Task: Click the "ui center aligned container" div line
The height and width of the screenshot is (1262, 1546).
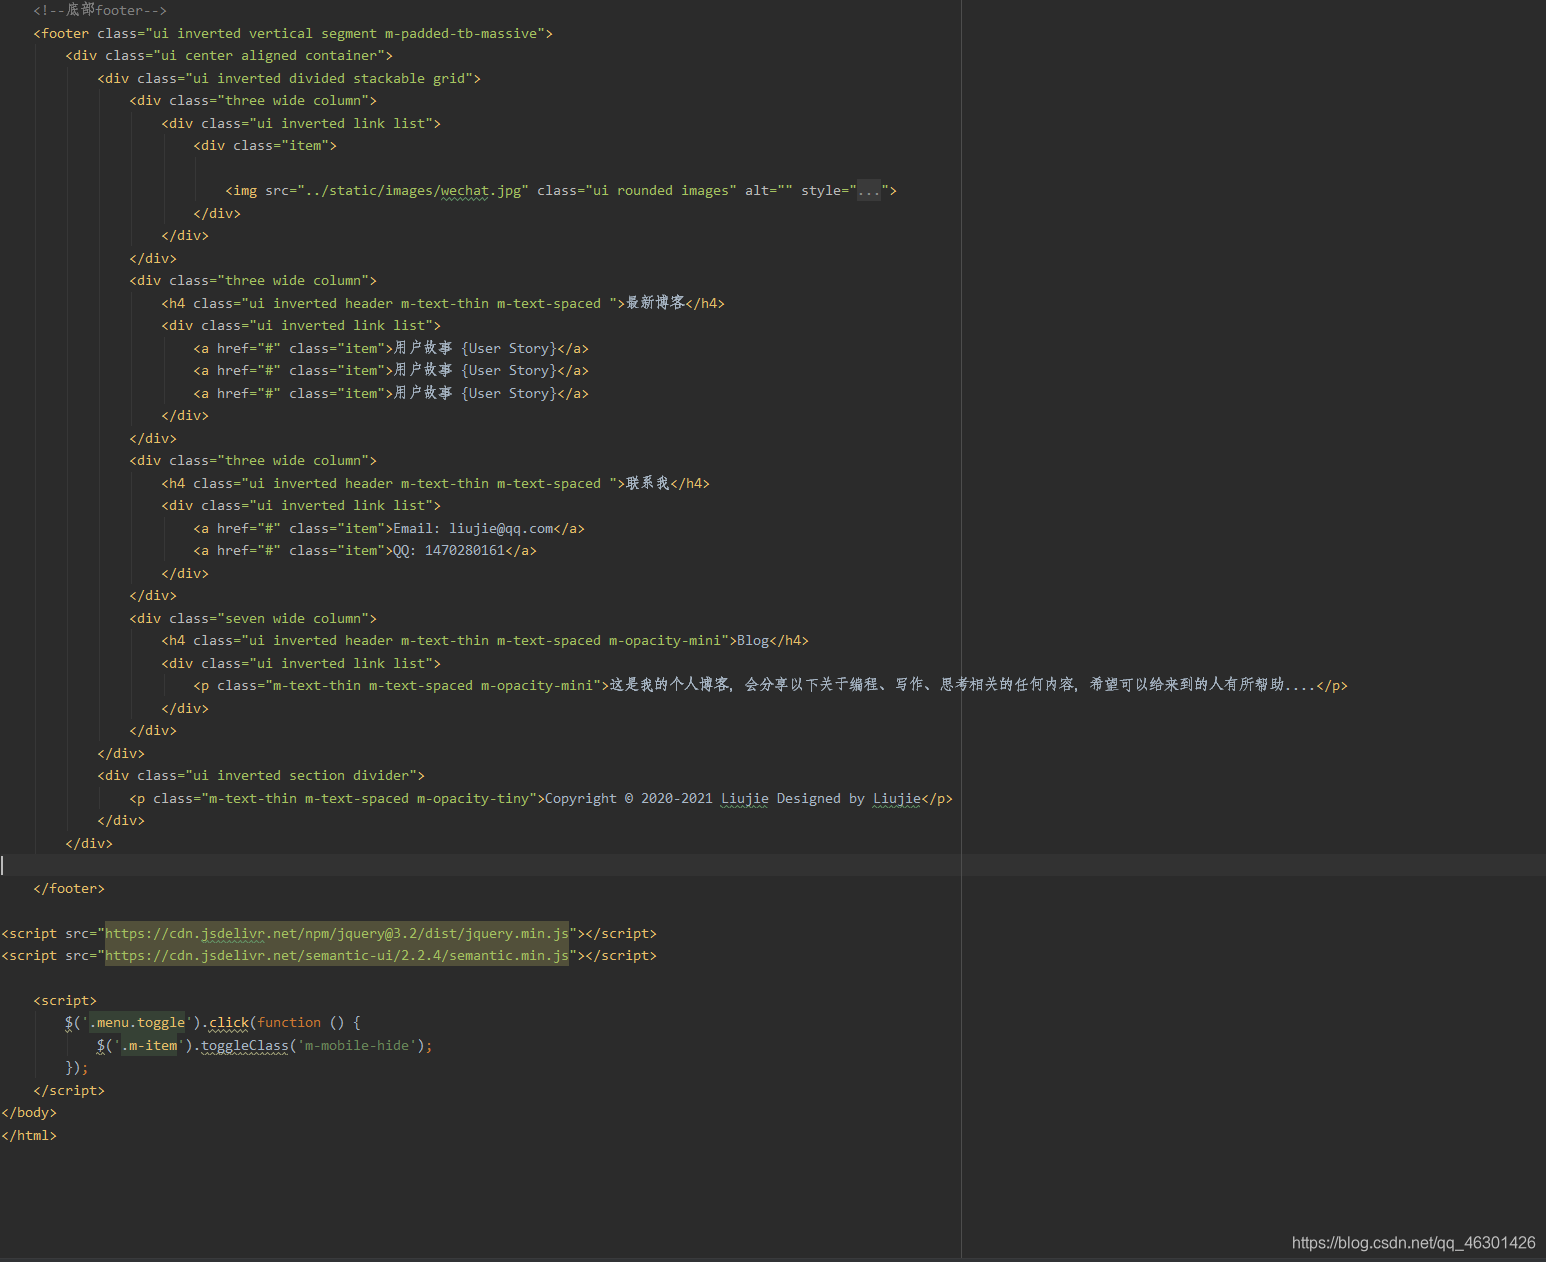Action: pyautogui.click(x=229, y=55)
